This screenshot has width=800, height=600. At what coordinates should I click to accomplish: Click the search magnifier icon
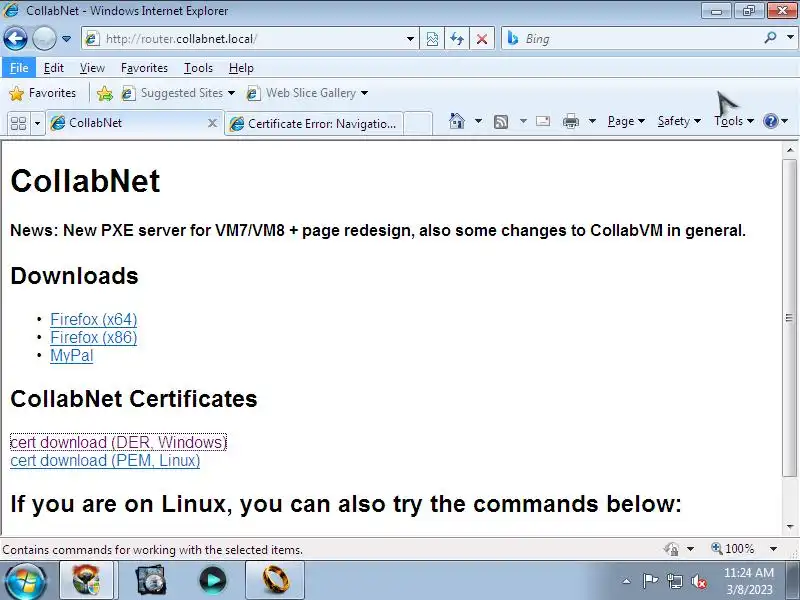click(x=770, y=38)
